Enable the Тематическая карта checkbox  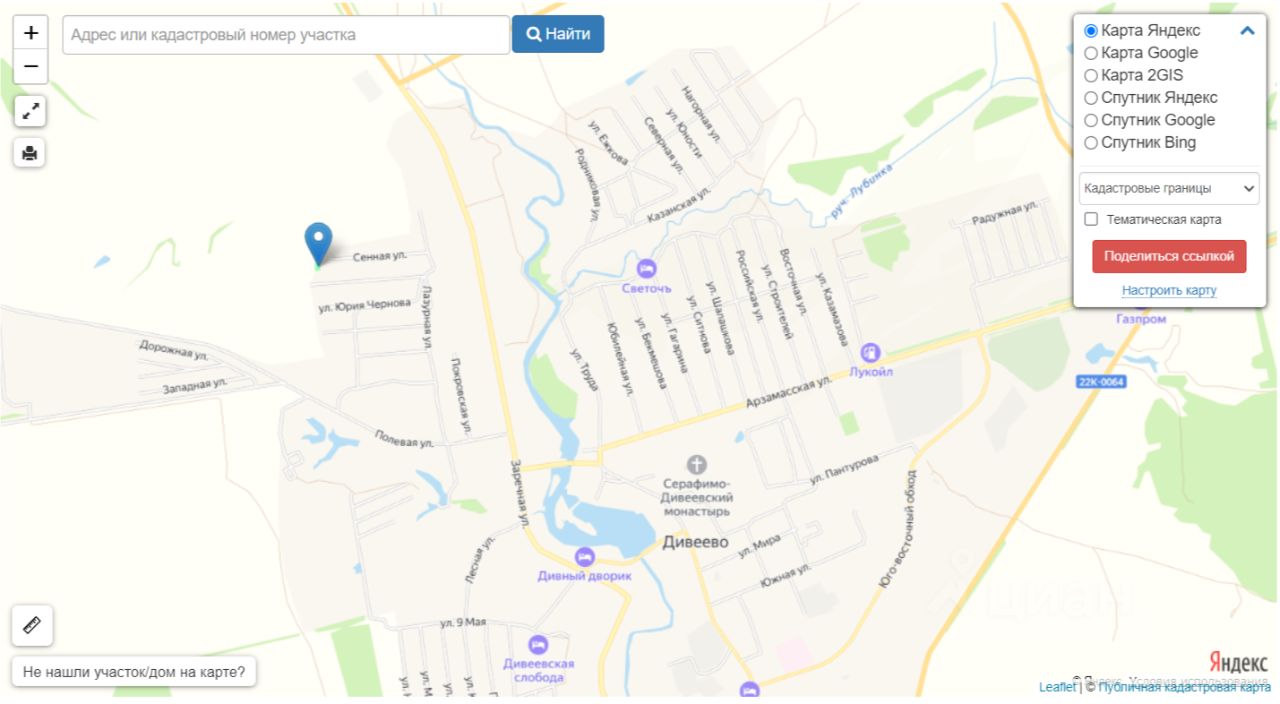click(x=1091, y=219)
